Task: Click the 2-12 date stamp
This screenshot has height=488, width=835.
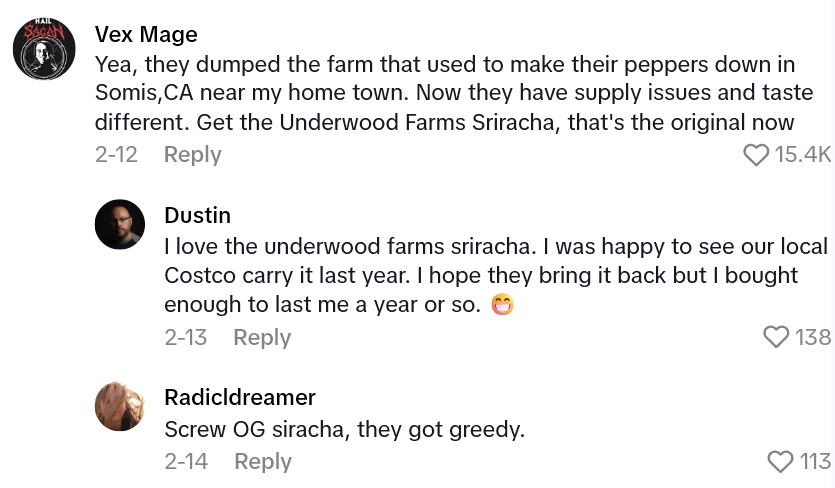Action: click(x=116, y=155)
